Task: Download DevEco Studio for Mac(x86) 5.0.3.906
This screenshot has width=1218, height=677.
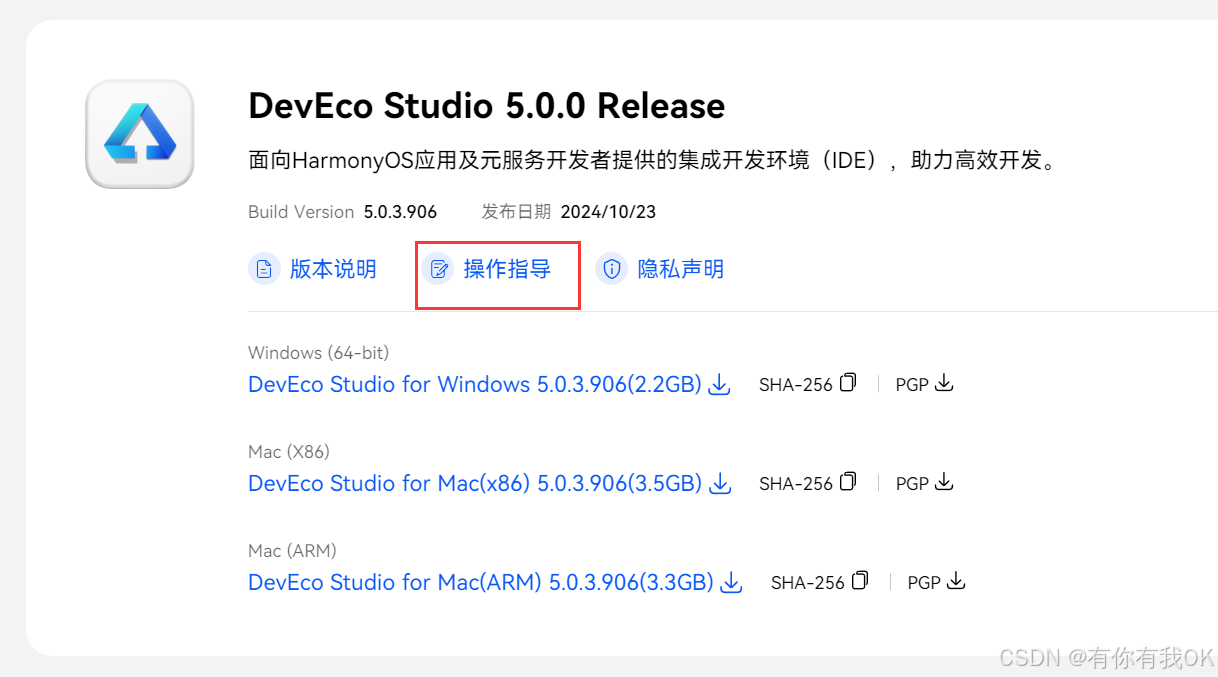Action: click(475, 484)
